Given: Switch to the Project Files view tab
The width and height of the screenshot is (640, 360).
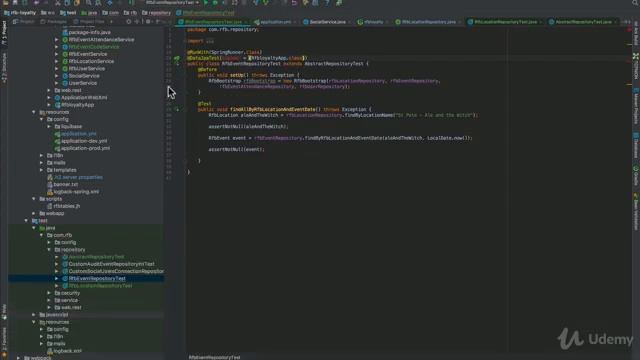Looking at the screenshot, I should coord(89,22).
